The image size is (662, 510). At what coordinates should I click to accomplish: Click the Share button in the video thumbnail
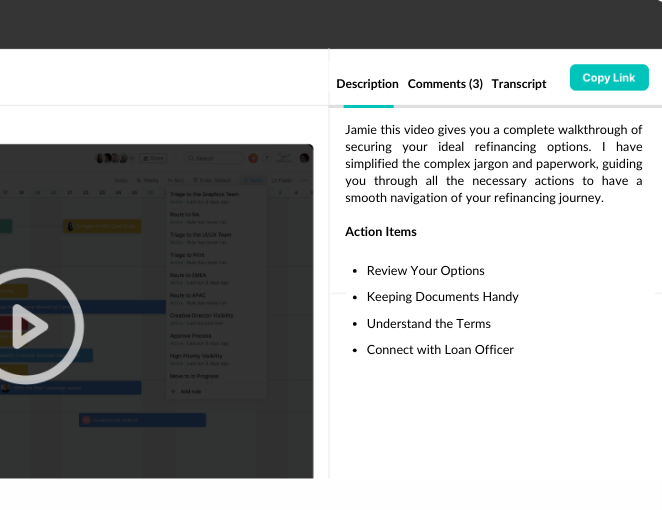coord(153,158)
